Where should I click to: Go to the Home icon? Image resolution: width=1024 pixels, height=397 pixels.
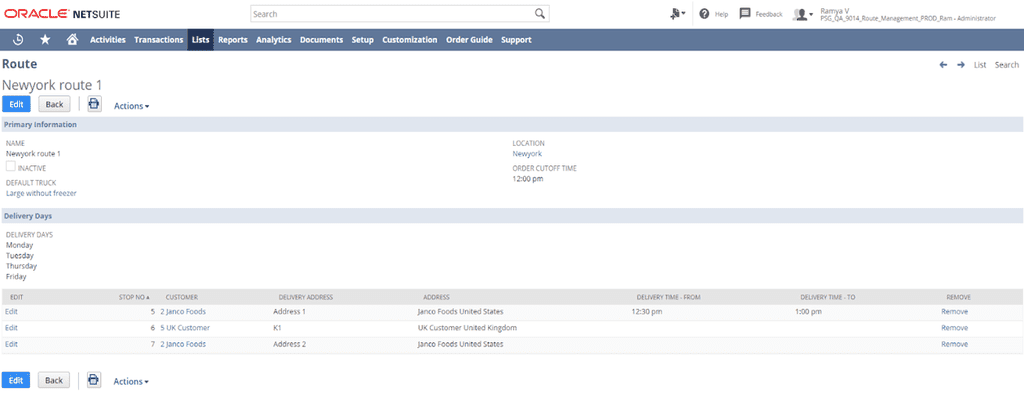[x=72, y=40]
